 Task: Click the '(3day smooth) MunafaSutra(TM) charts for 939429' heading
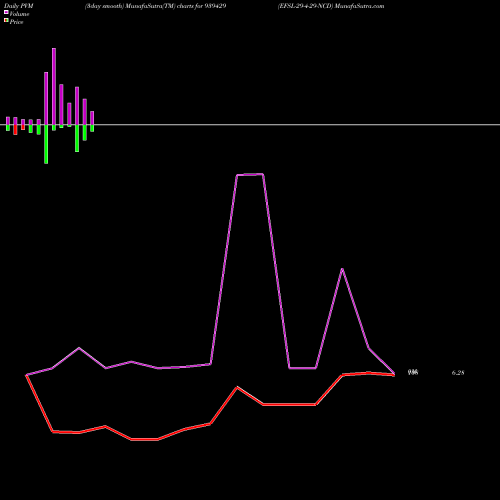[155, 6]
